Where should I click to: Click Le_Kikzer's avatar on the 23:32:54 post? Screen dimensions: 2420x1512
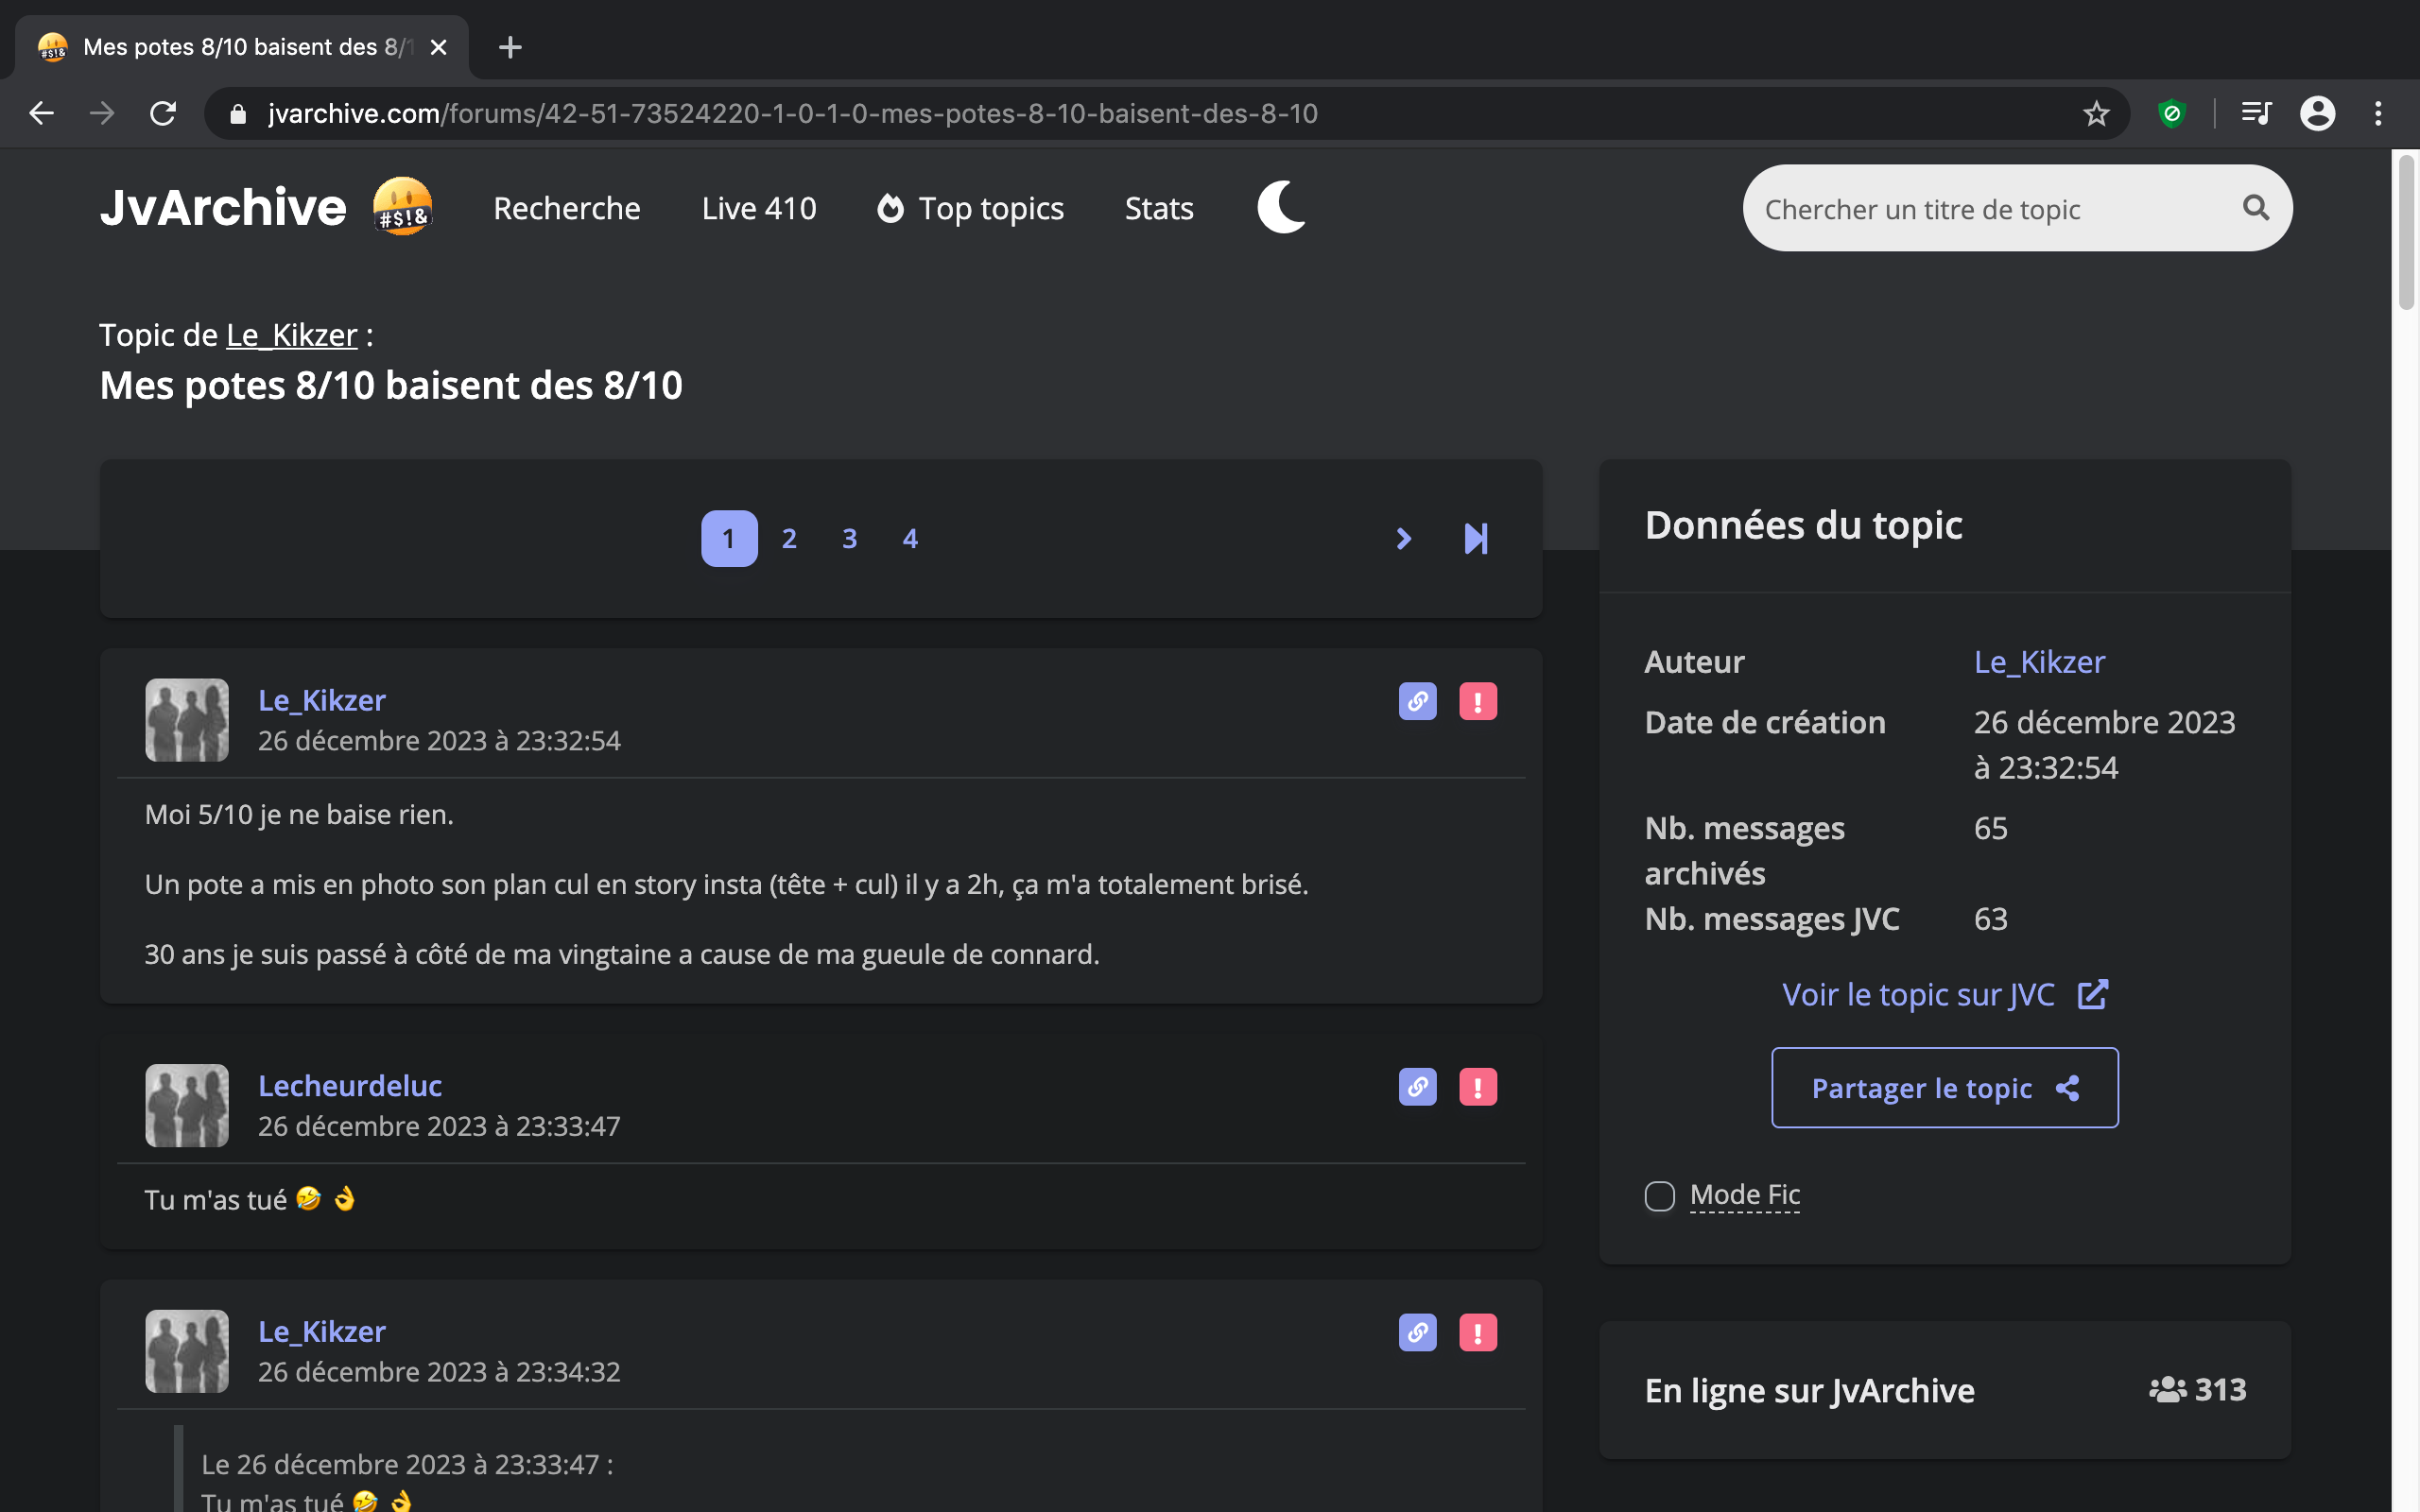(x=187, y=720)
